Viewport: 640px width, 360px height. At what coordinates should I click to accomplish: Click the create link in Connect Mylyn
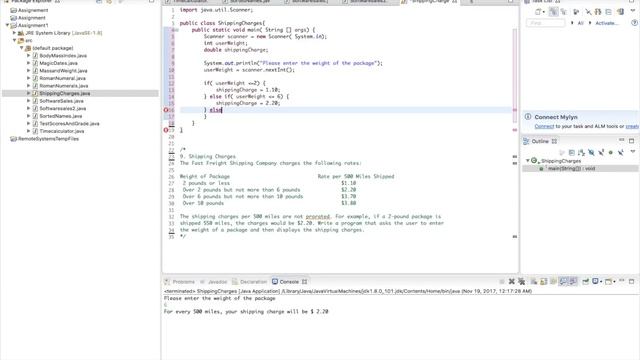click(x=632, y=126)
